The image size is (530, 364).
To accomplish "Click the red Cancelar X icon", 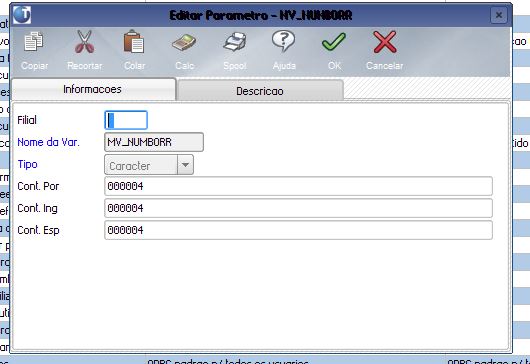I will click(385, 42).
